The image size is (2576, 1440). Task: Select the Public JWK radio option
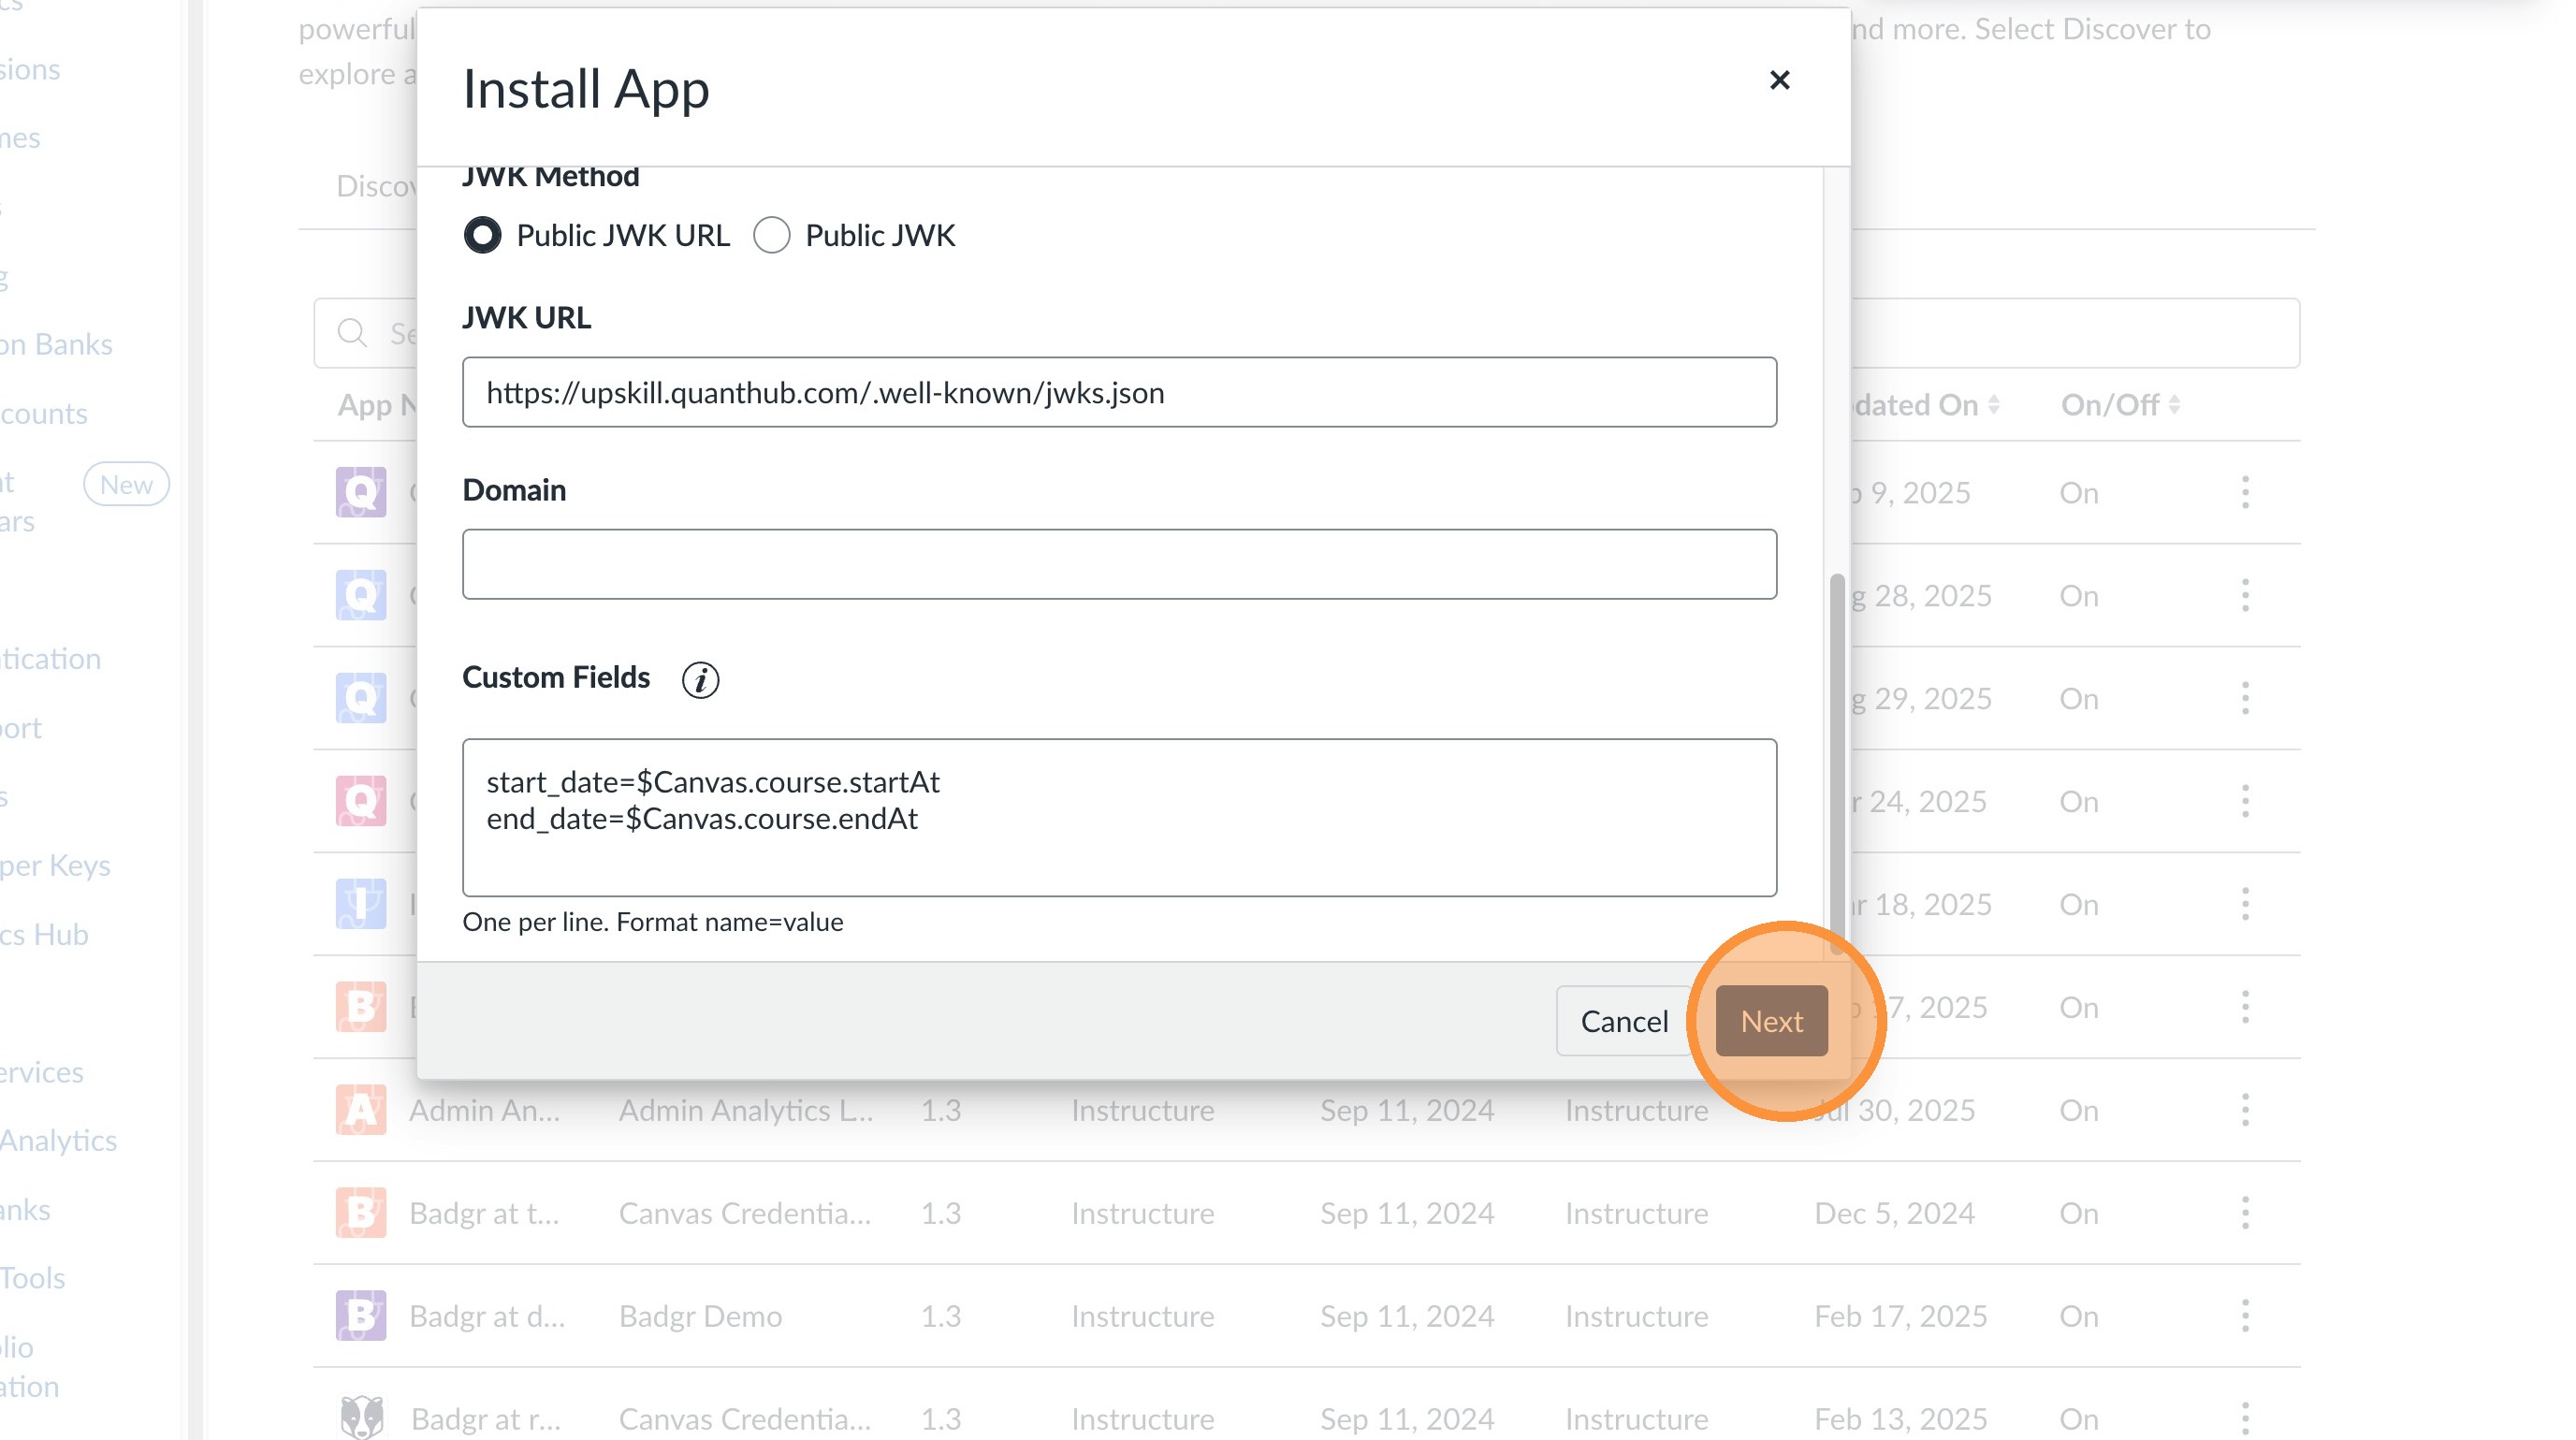[771, 236]
